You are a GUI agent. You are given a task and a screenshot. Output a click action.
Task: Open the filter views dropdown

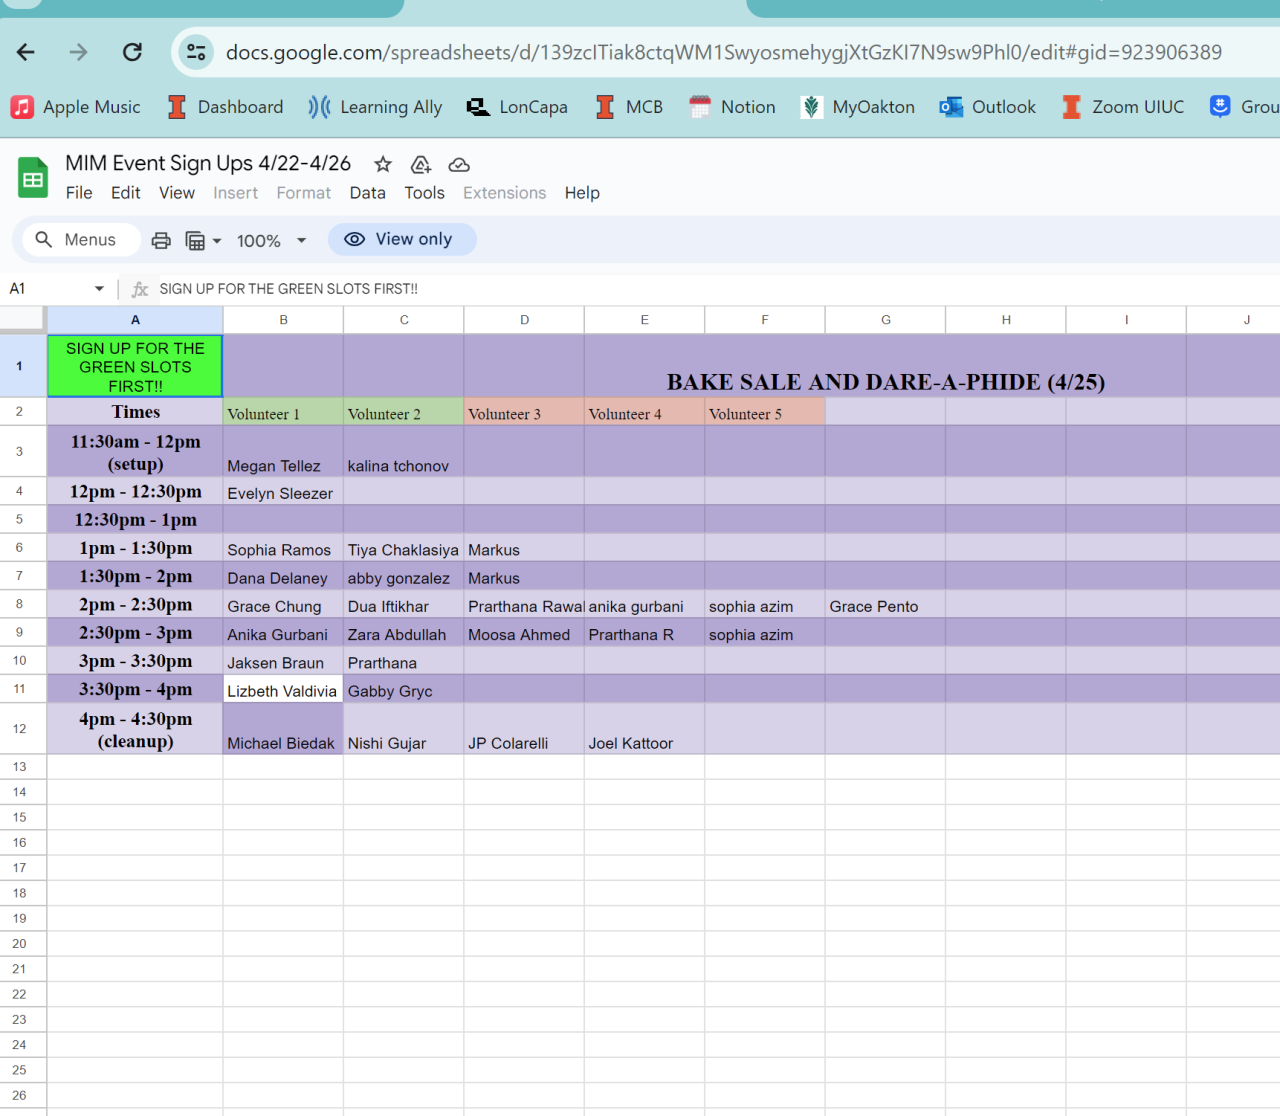click(x=203, y=240)
